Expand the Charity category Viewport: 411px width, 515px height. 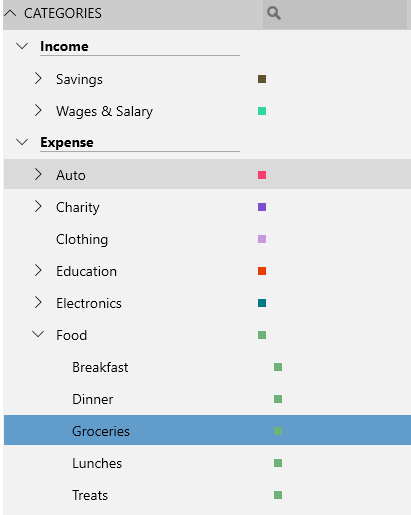(x=38, y=207)
